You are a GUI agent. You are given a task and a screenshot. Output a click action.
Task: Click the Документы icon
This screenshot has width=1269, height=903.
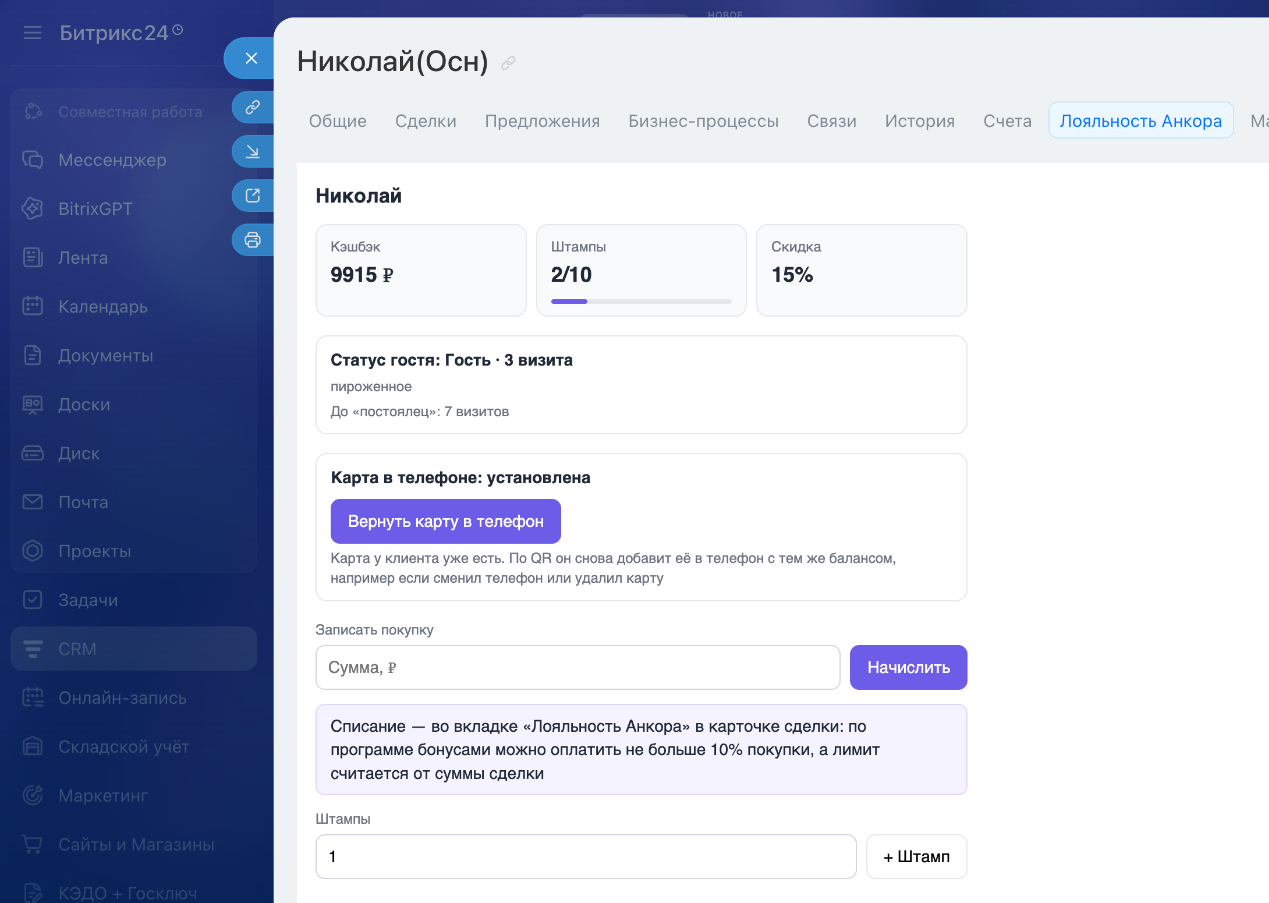[33, 356]
